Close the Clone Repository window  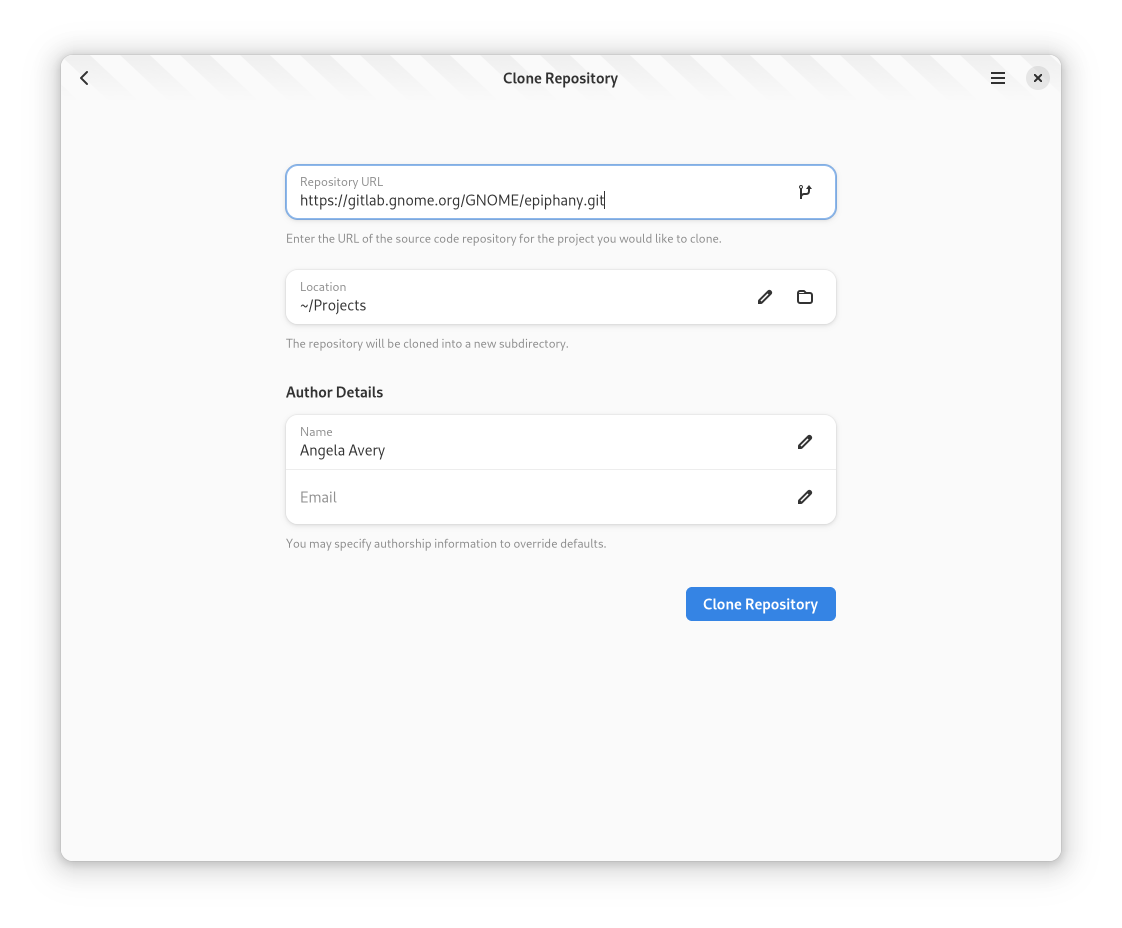(1038, 78)
